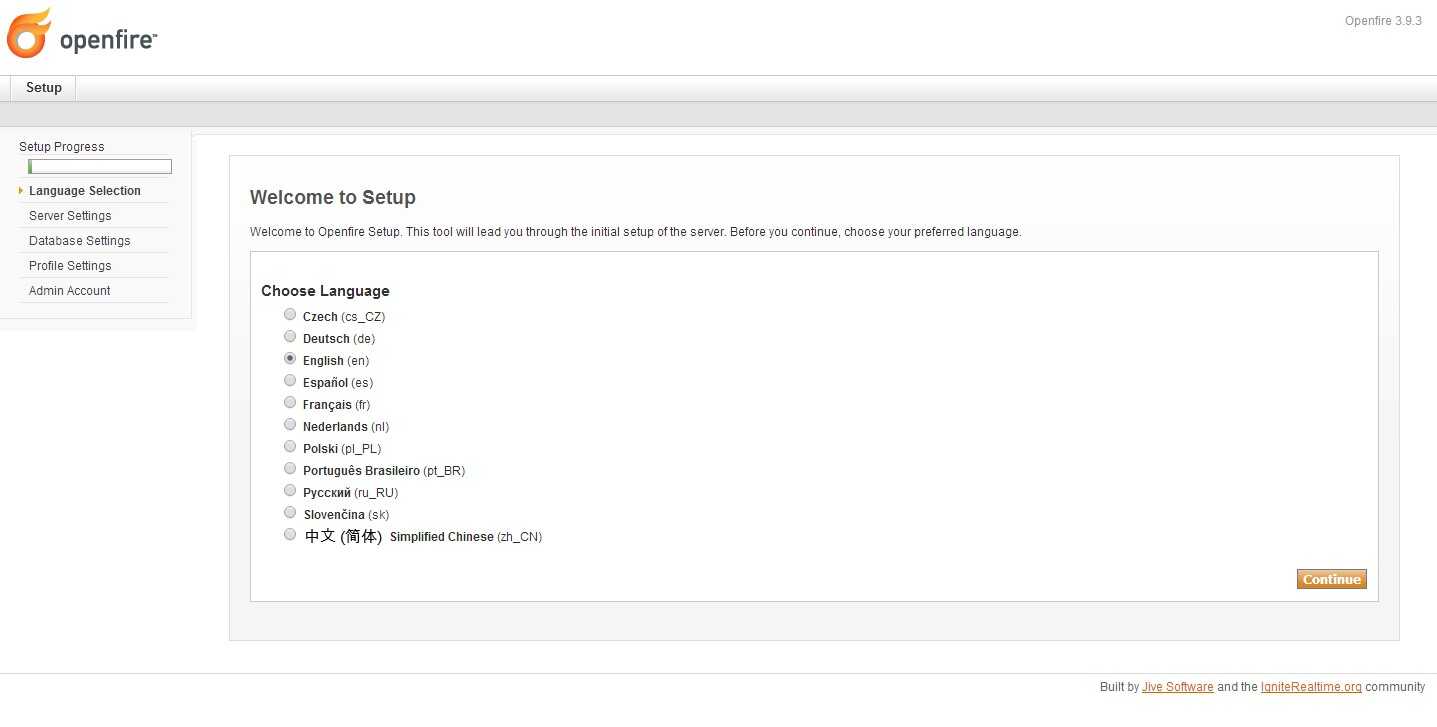Go to Profile Settings step in sidebar

[70, 266]
